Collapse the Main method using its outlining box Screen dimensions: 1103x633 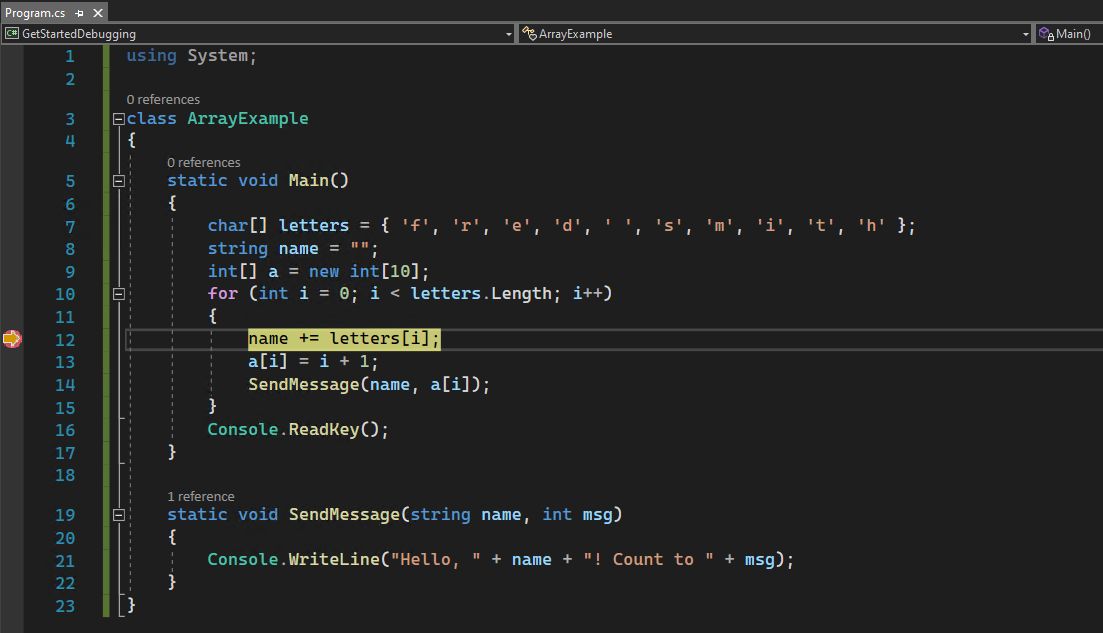pyautogui.click(x=118, y=179)
